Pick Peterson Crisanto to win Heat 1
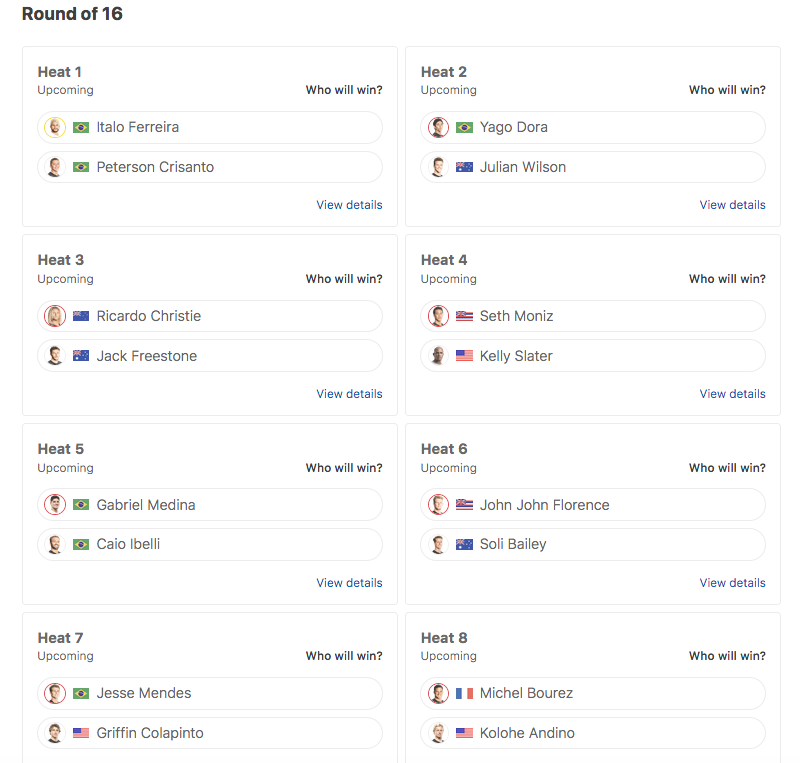Viewport: 800px width, 763px height. pyautogui.click(x=210, y=167)
